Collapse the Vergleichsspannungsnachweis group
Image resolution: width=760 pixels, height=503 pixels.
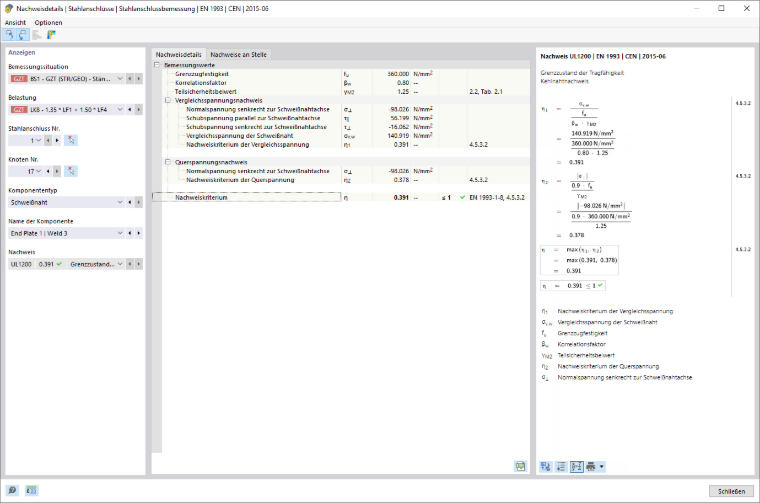168,100
